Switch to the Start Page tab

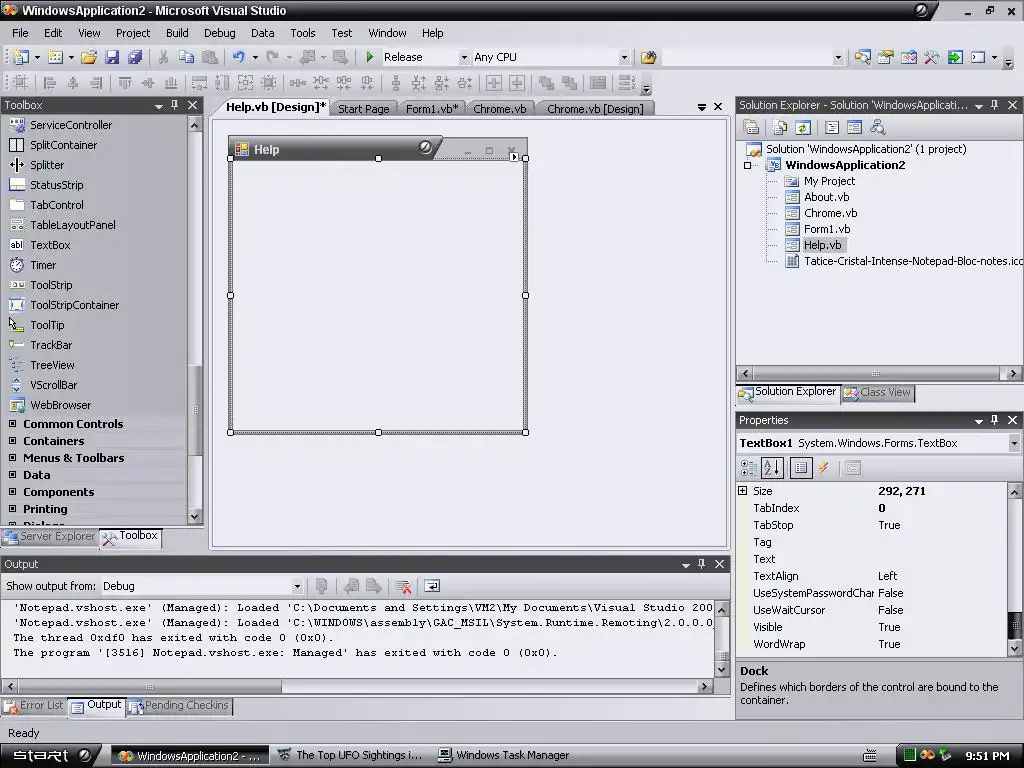pyautogui.click(x=363, y=109)
